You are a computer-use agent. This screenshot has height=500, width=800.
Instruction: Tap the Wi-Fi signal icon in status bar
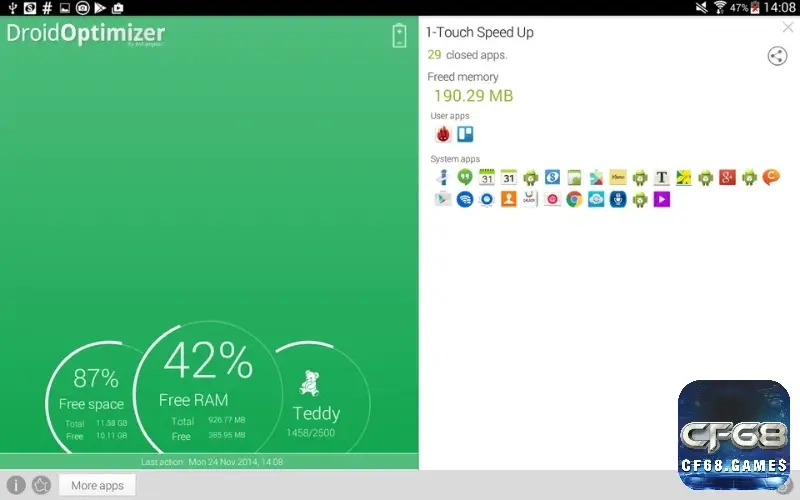[x=719, y=7]
